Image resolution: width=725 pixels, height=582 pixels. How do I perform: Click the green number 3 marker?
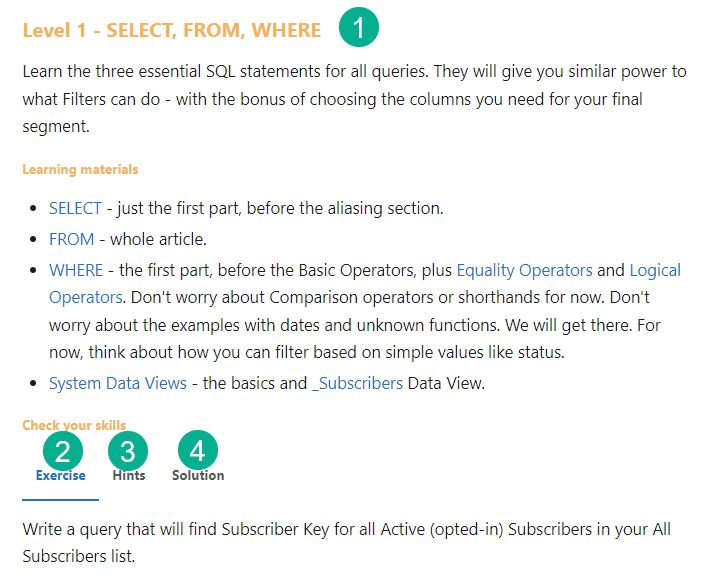point(128,451)
